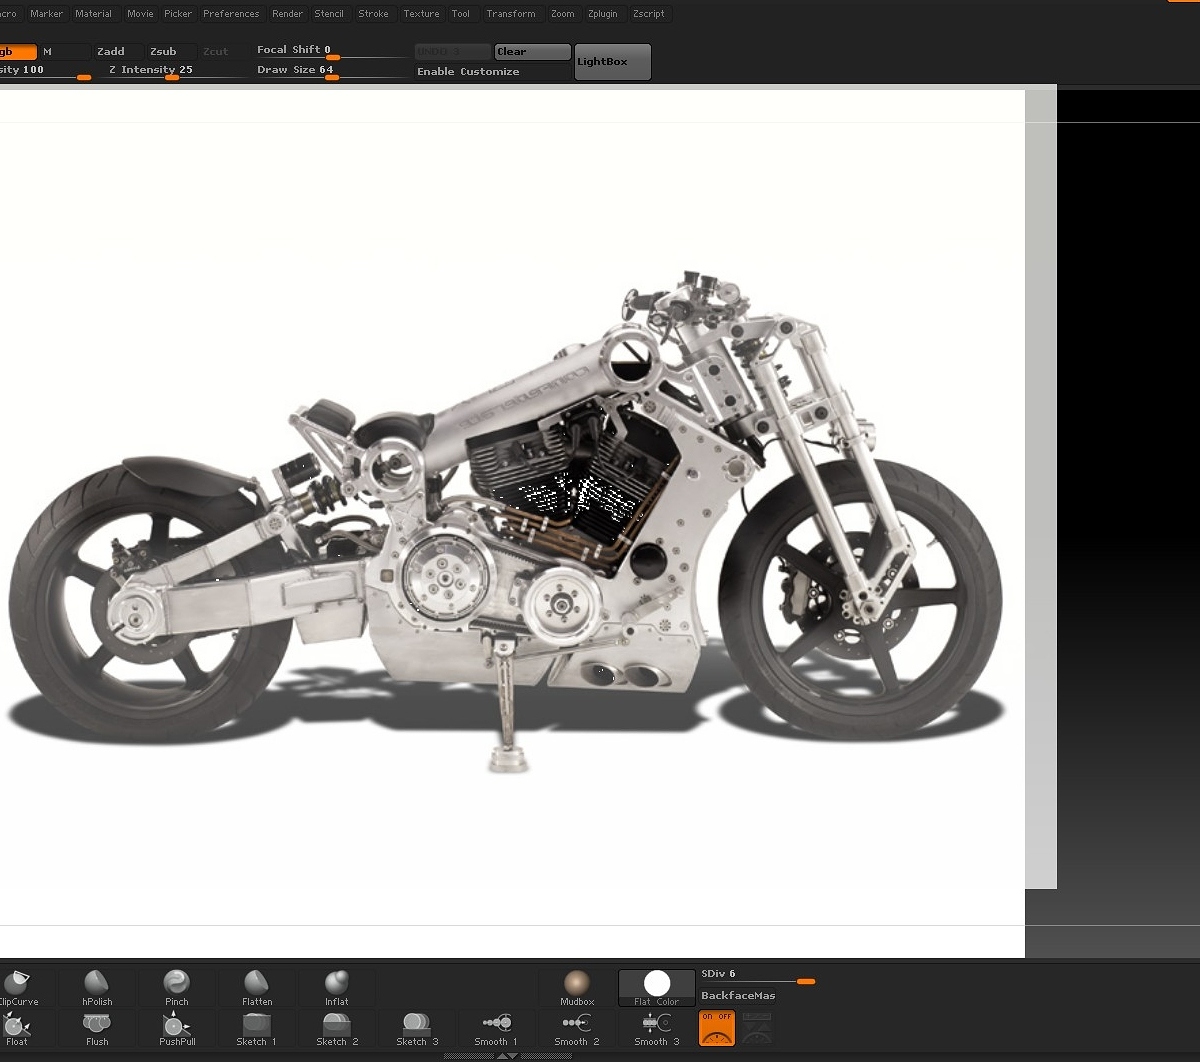Open the Picker menu
Screen dimensions: 1200x1062
tap(178, 14)
